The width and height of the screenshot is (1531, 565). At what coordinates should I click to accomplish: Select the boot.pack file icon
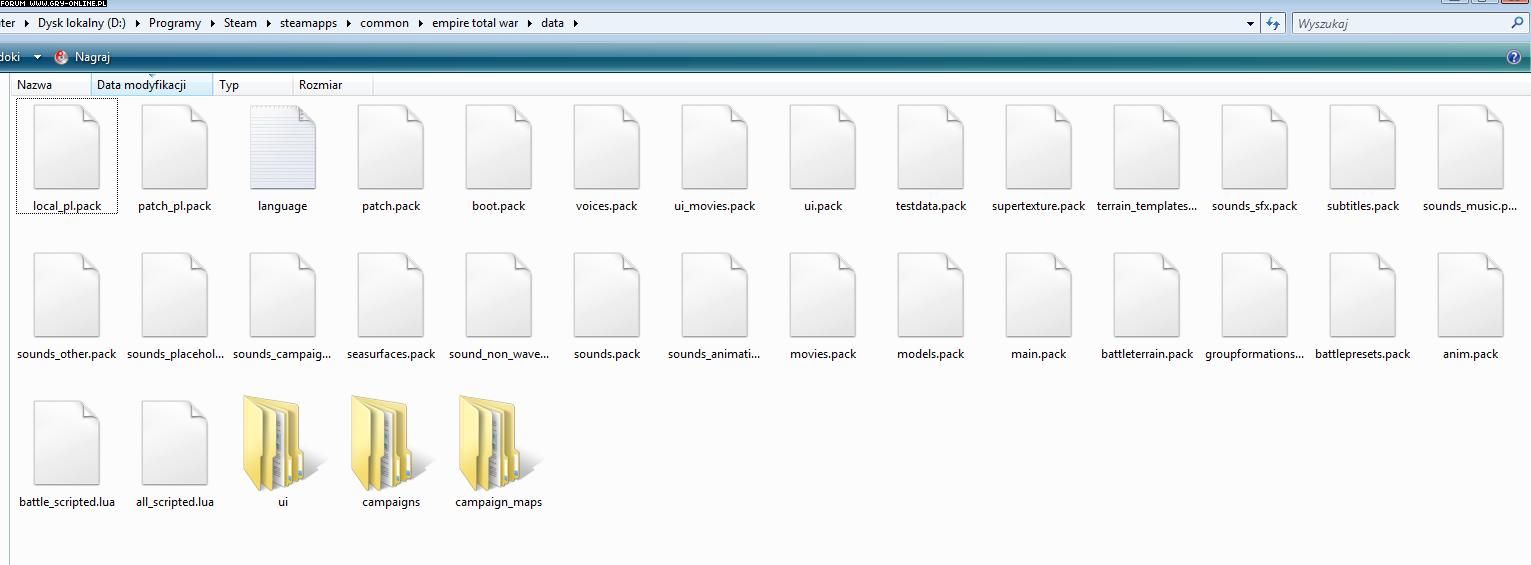pyautogui.click(x=499, y=147)
